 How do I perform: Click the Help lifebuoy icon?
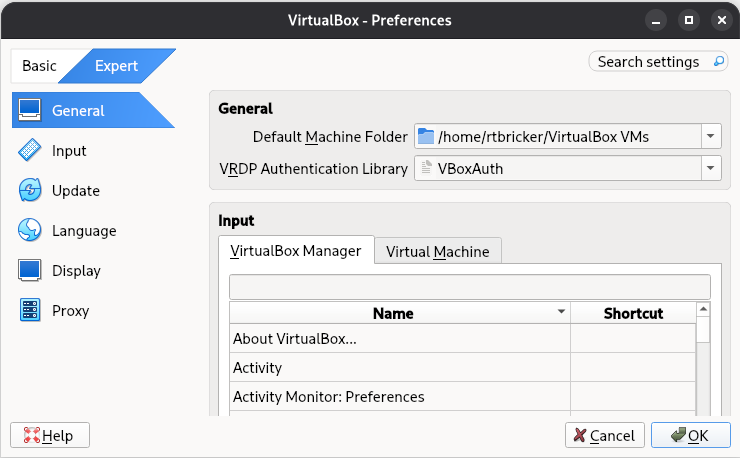[x=32, y=435]
